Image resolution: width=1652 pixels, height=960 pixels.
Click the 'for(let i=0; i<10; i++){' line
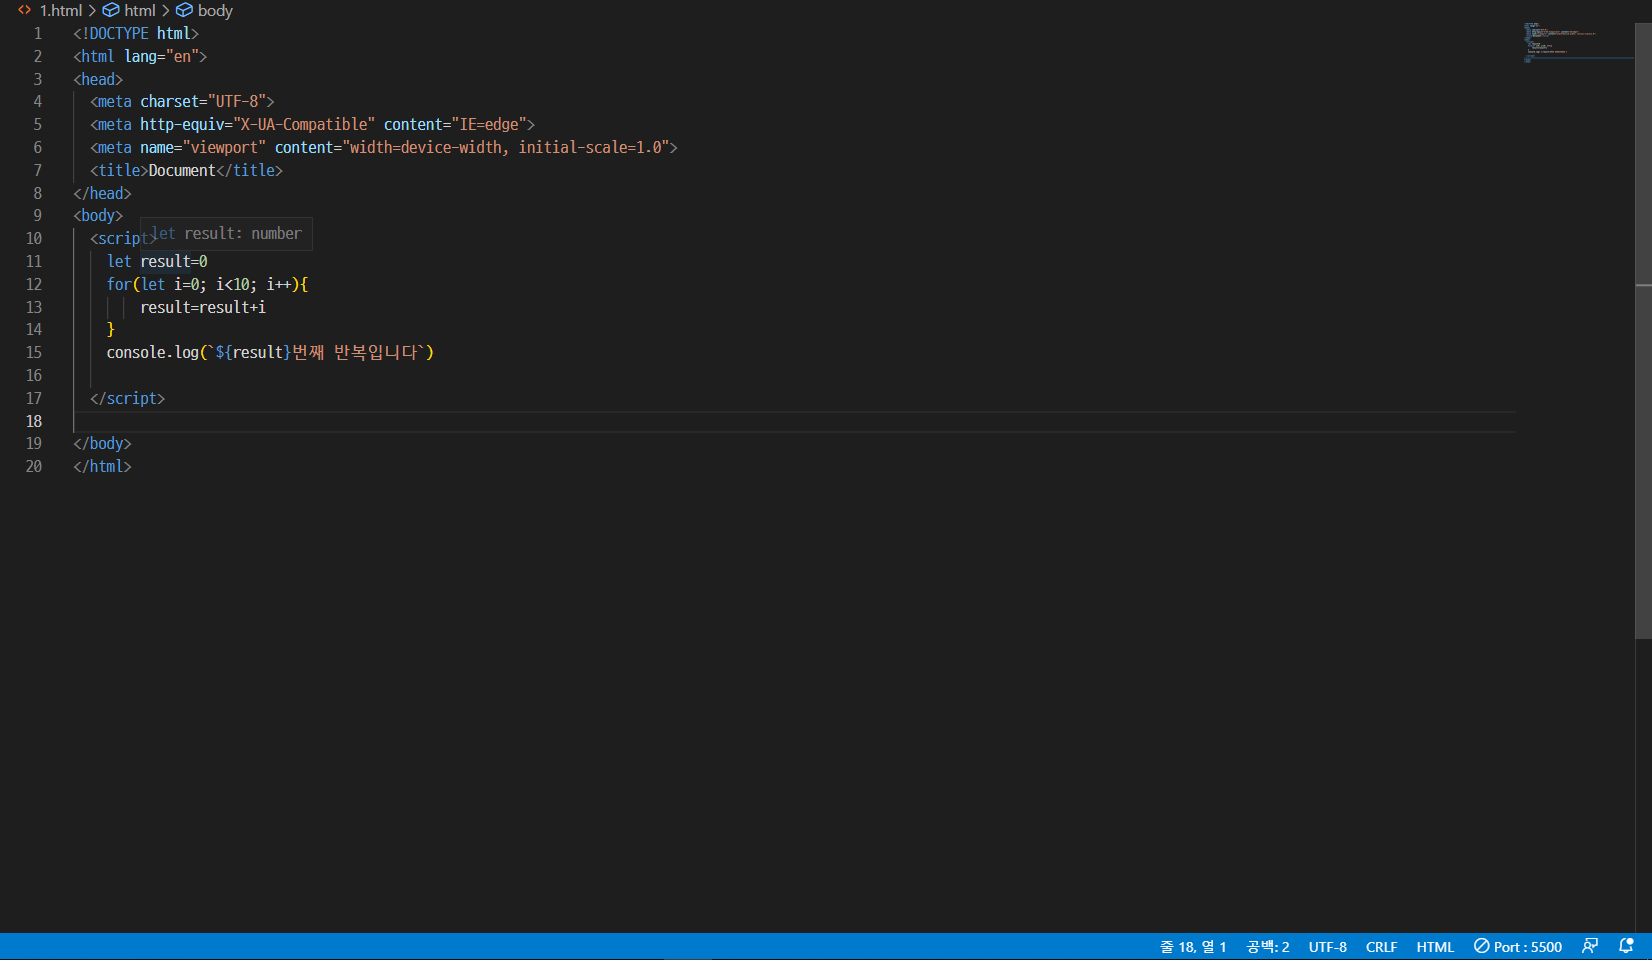[207, 284]
